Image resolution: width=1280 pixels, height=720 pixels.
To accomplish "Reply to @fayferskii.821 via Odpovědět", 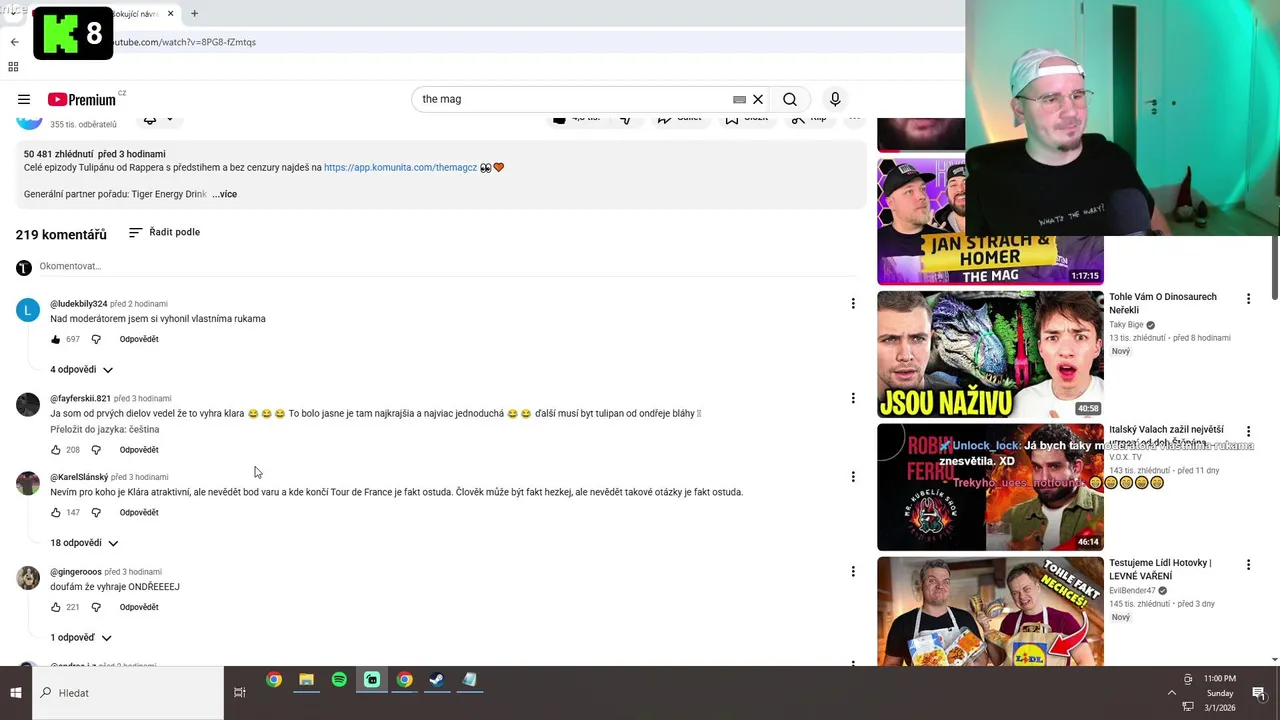I will [x=139, y=450].
